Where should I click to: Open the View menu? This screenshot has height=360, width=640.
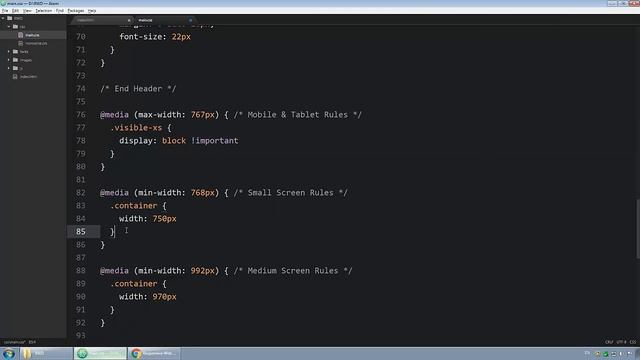tap(27, 11)
